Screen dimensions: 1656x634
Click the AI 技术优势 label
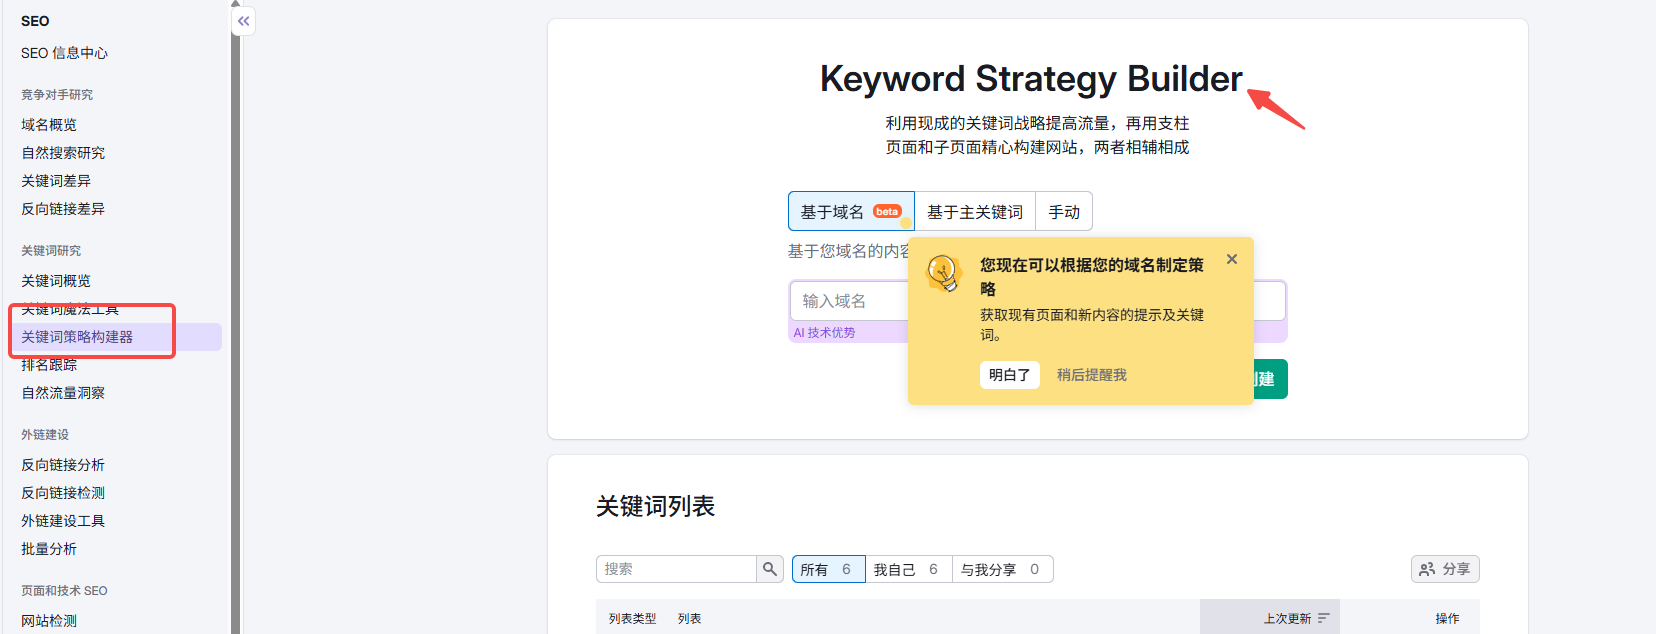click(x=824, y=333)
